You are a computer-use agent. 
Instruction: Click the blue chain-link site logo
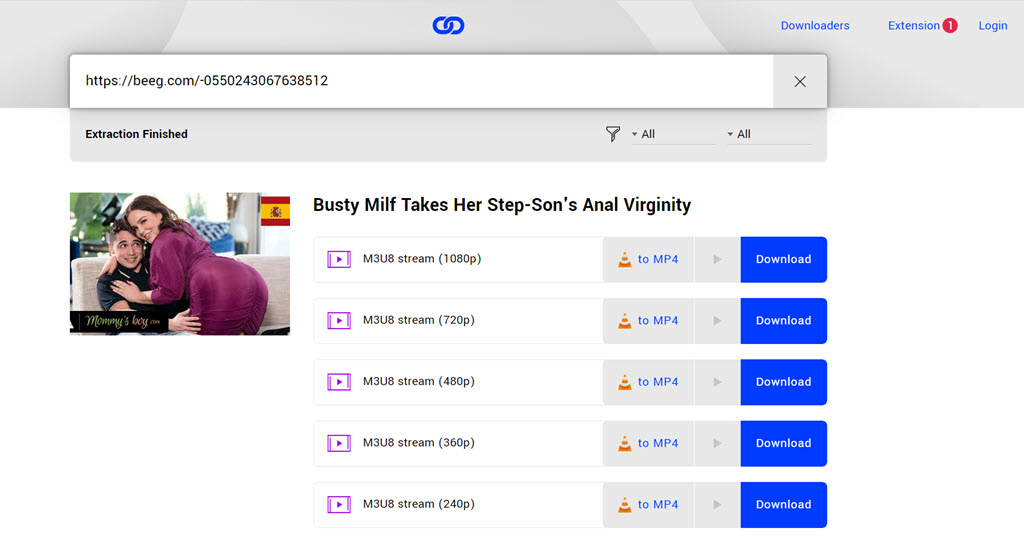coord(448,25)
